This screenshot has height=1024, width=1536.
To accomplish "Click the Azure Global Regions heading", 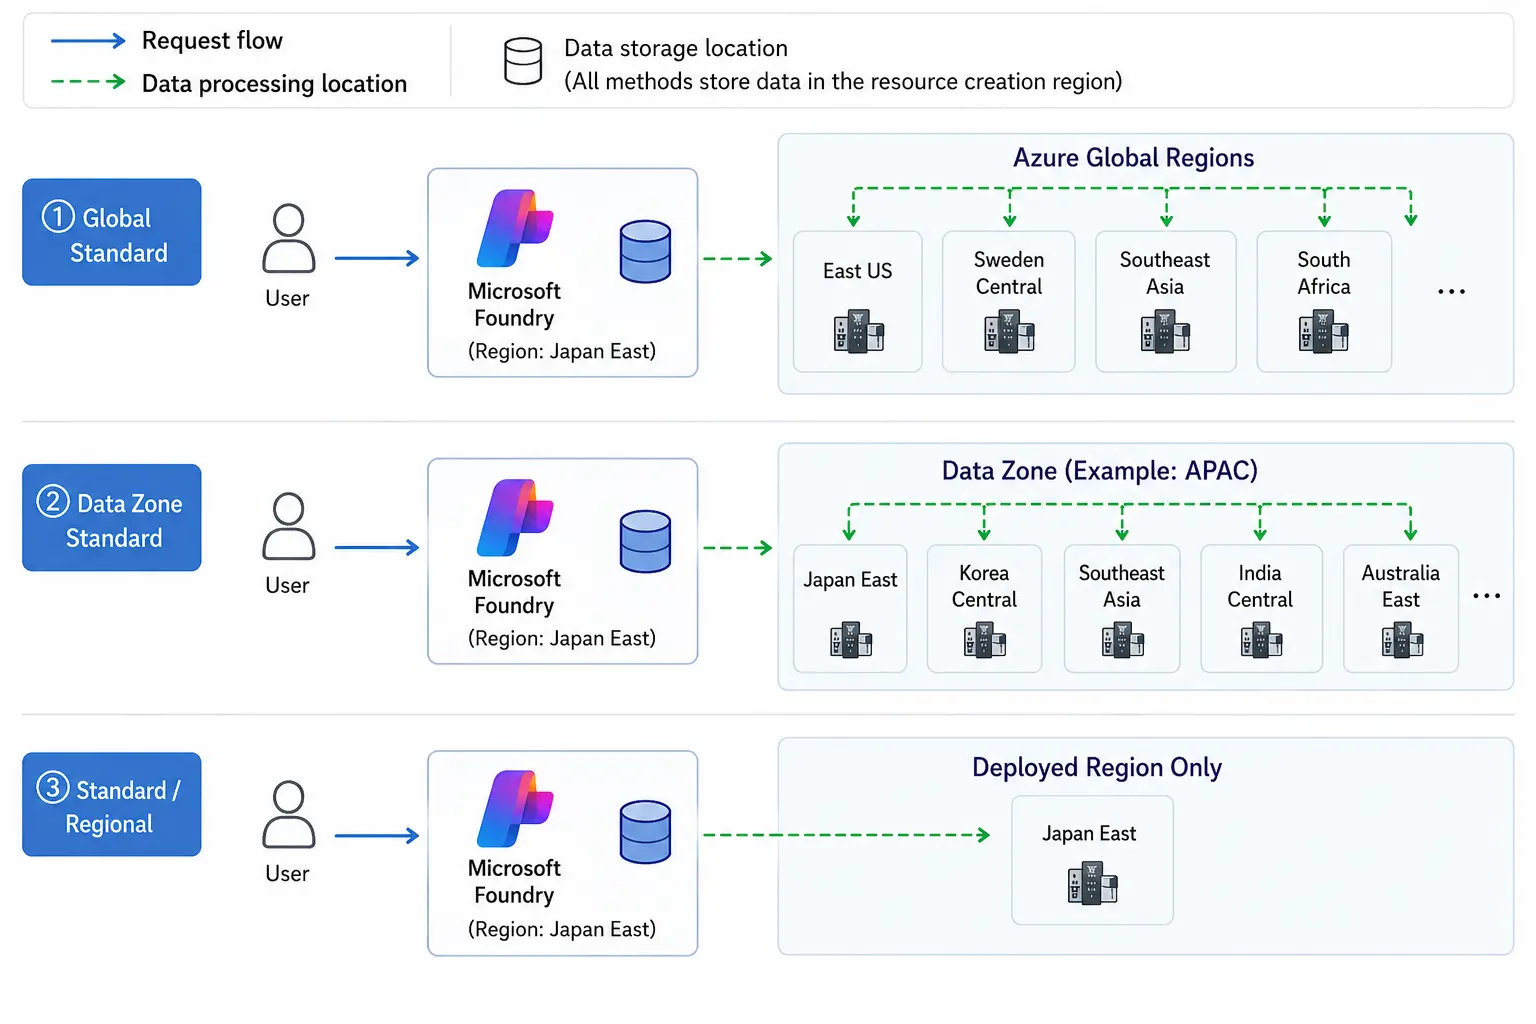I will point(1133,158).
